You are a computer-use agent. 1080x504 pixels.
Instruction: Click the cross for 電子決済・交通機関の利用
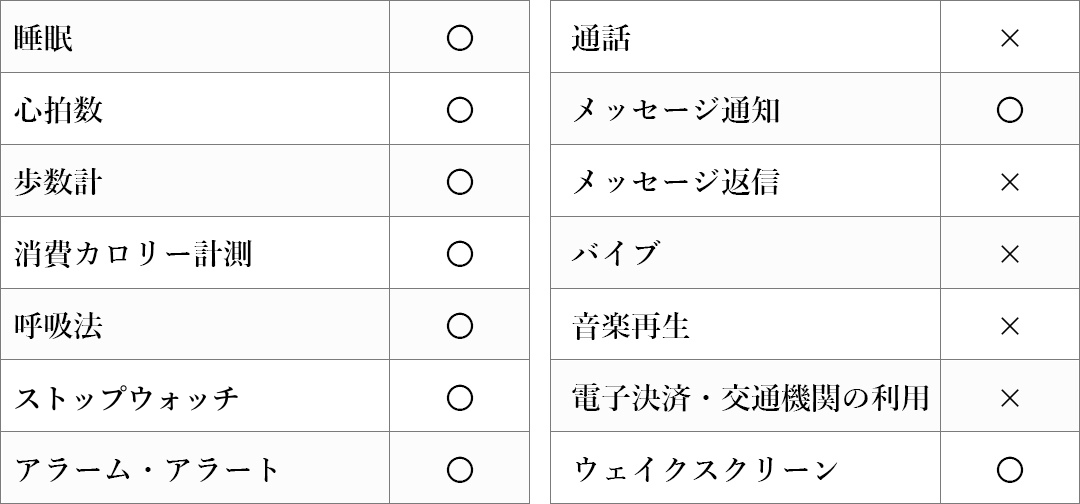1009,398
